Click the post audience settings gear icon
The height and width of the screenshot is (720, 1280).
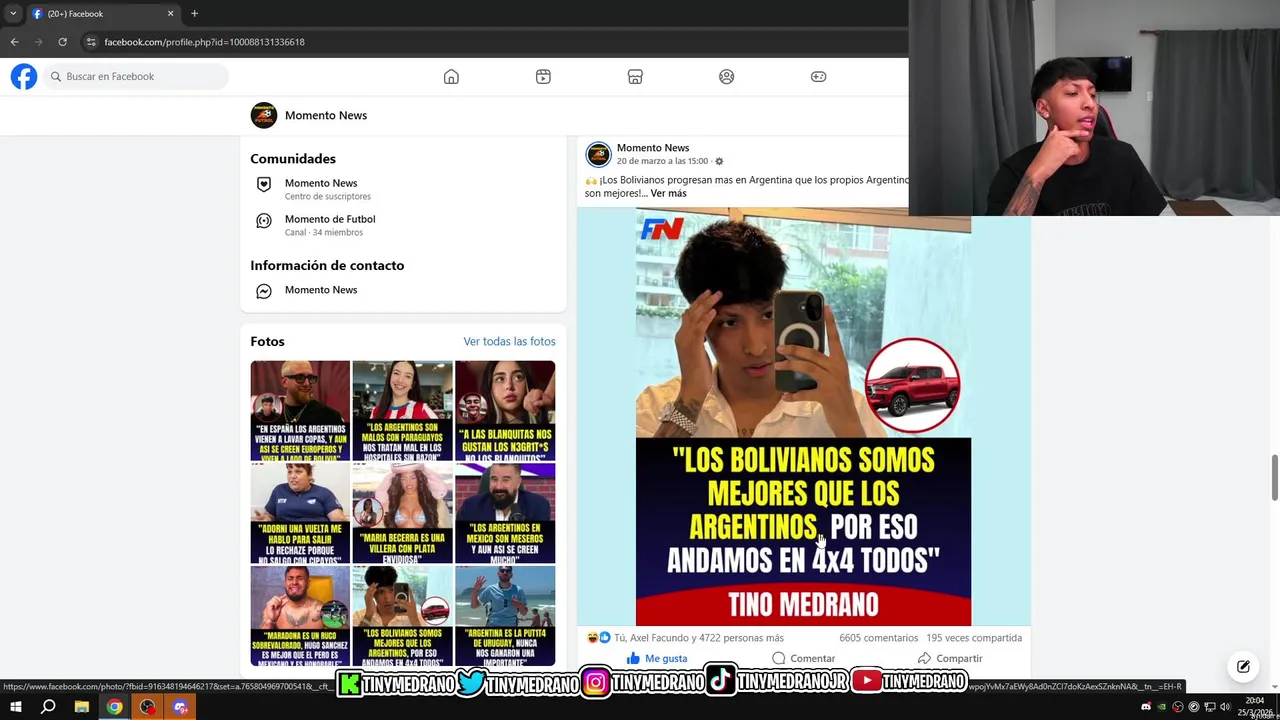(x=719, y=161)
